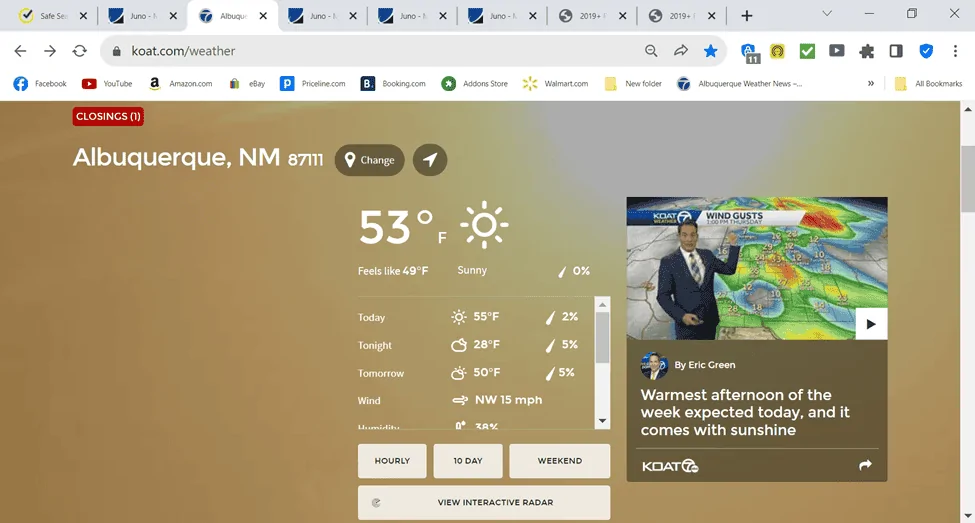
Task: Click Tonight's 28°F forecast row
Action: pos(469,345)
